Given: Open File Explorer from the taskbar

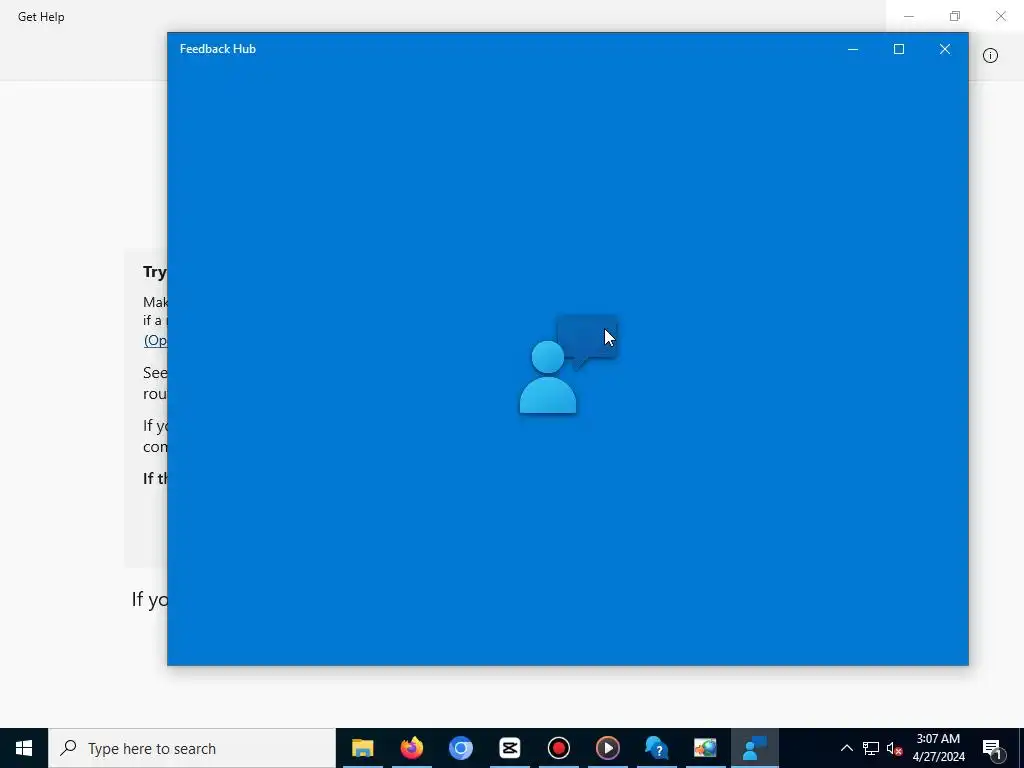Looking at the screenshot, I should [362, 748].
